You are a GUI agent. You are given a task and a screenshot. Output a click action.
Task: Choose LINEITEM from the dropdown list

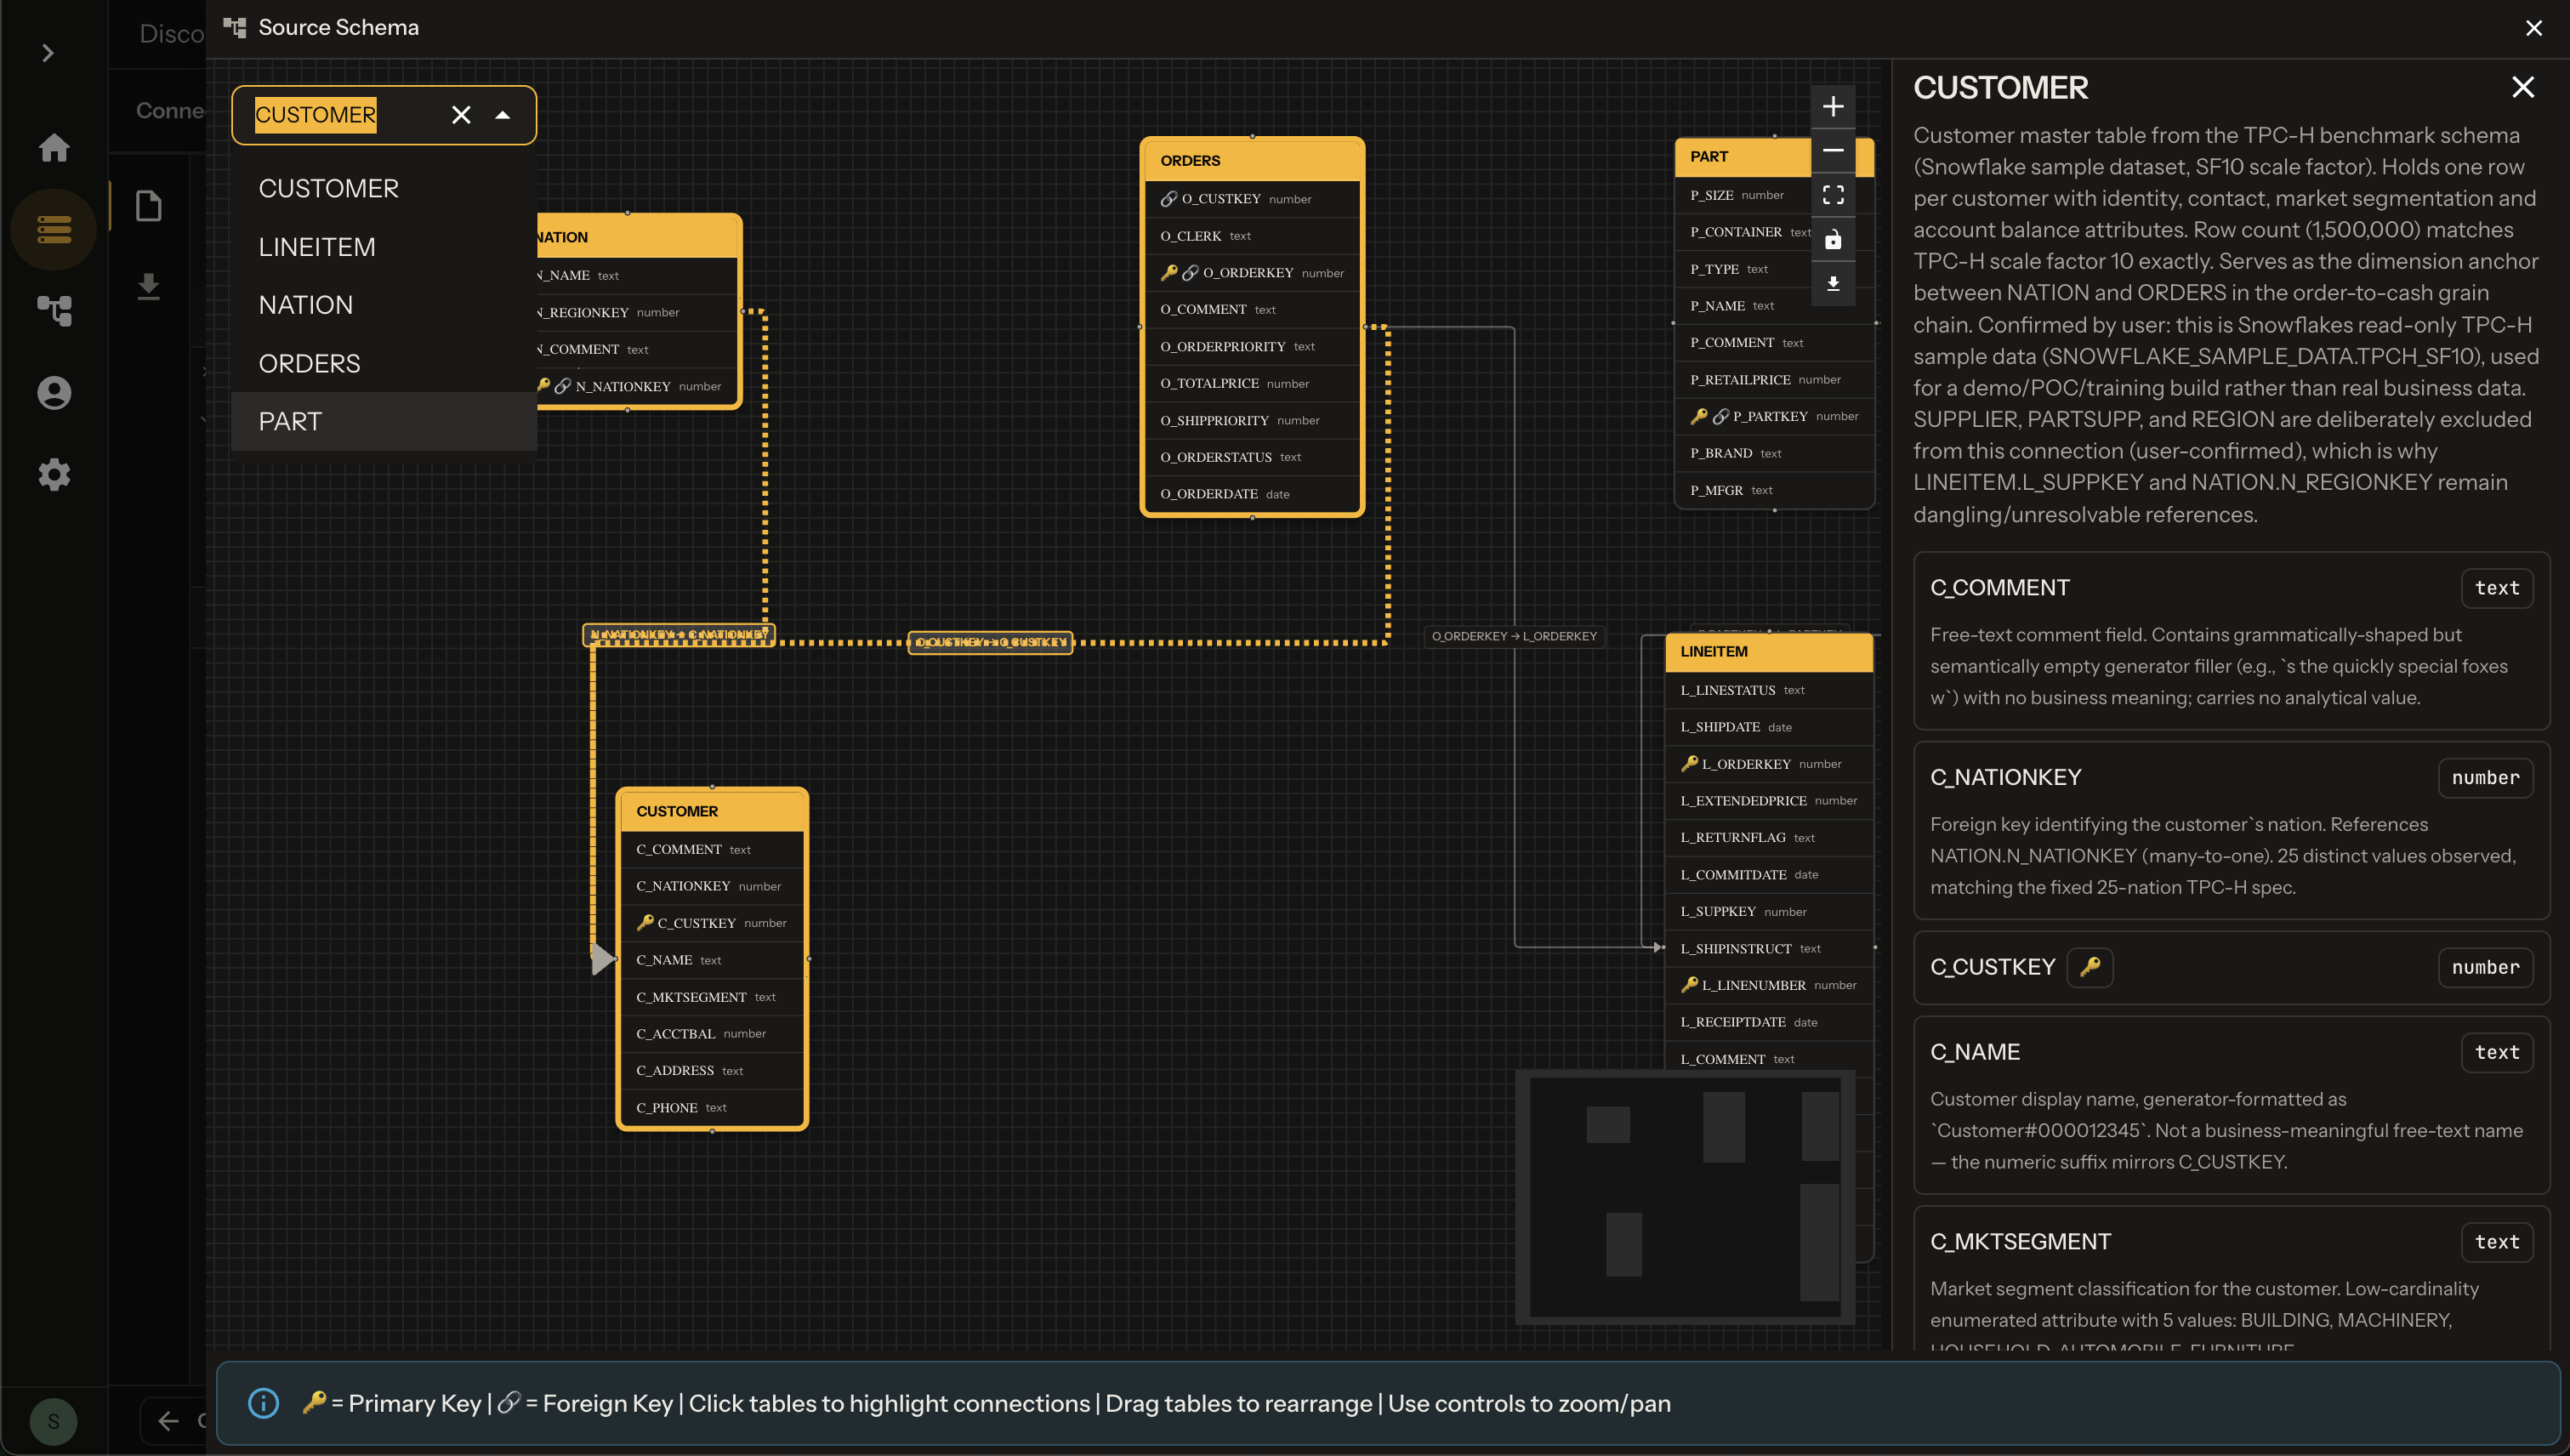pos(384,247)
